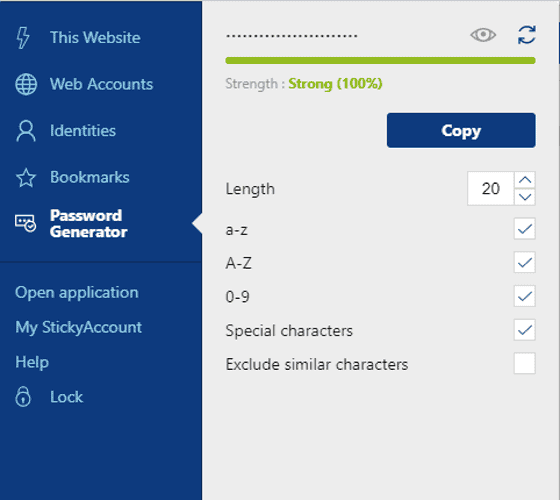Reveal the password with the eye icon
Image resolution: width=560 pixels, height=500 pixels.
tap(483, 35)
